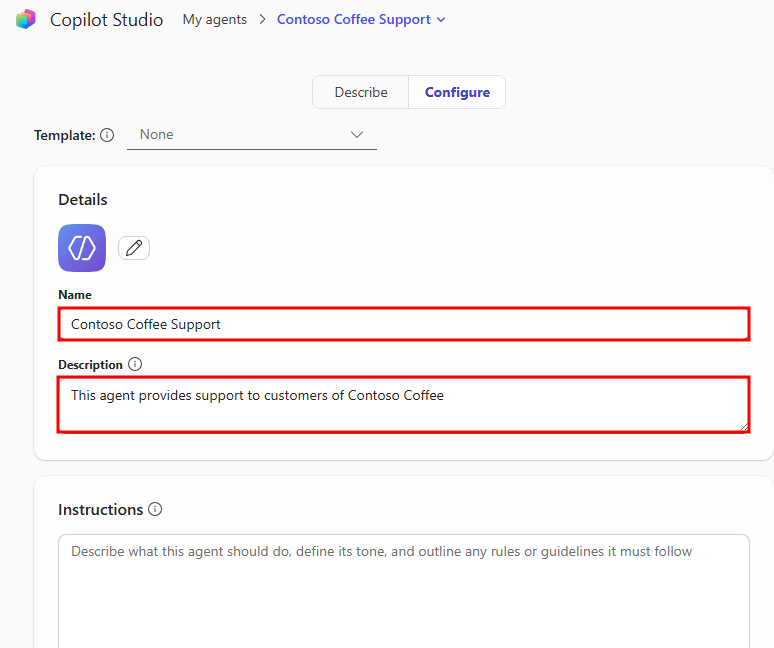
Task: Show info tooltip next to Template label
Action: tap(107, 135)
